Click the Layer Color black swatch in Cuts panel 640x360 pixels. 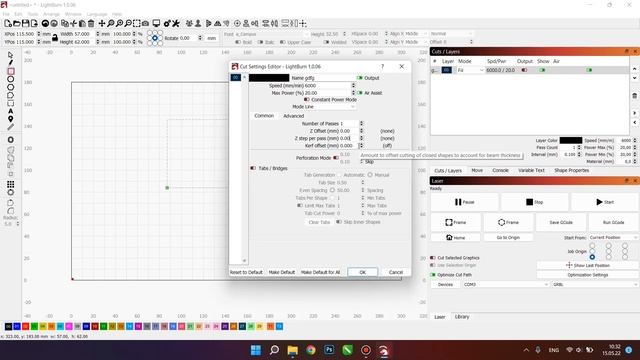571,140
